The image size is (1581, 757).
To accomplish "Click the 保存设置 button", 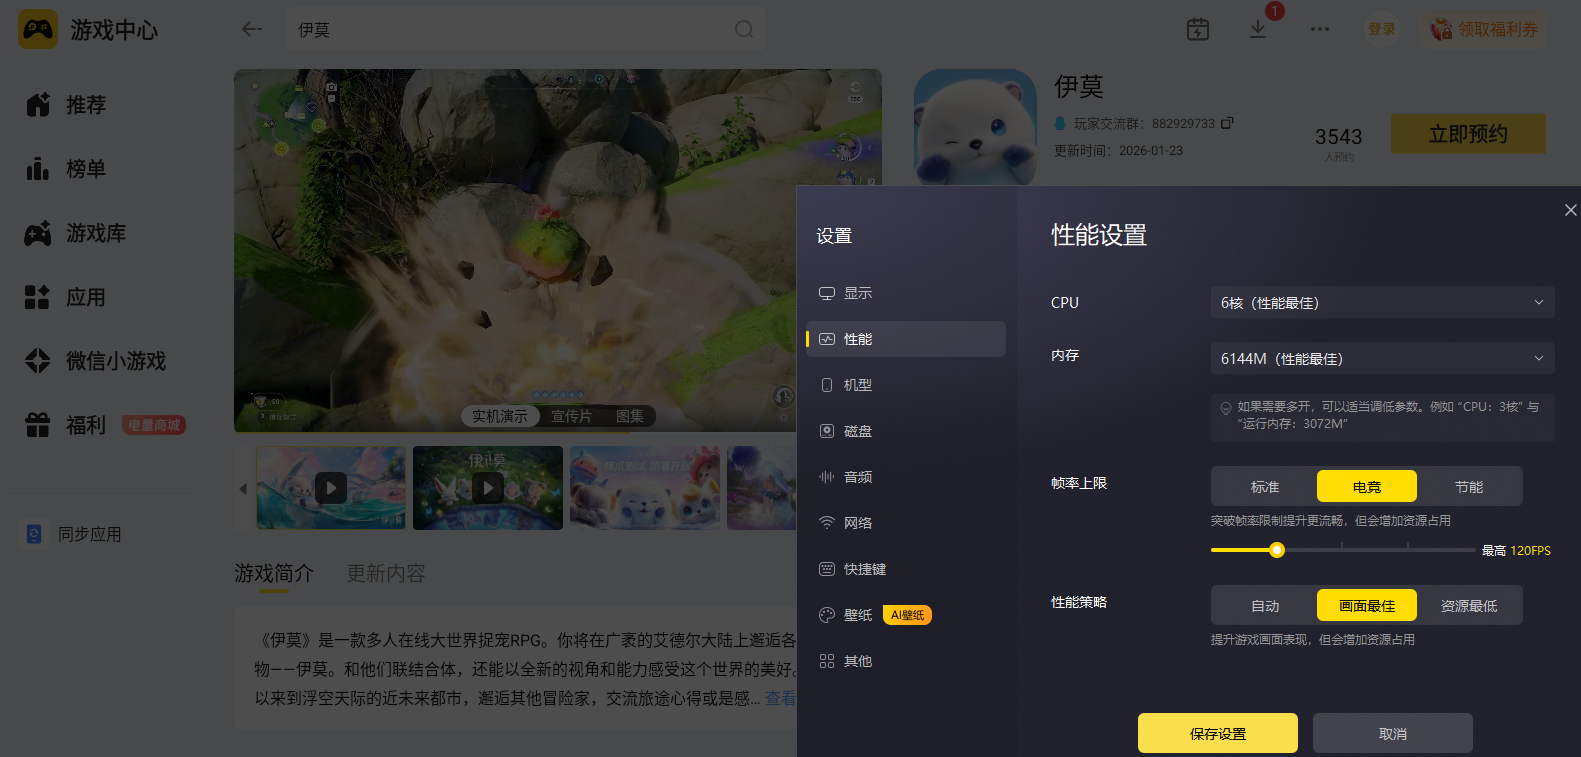I will tap(1218, 733).
